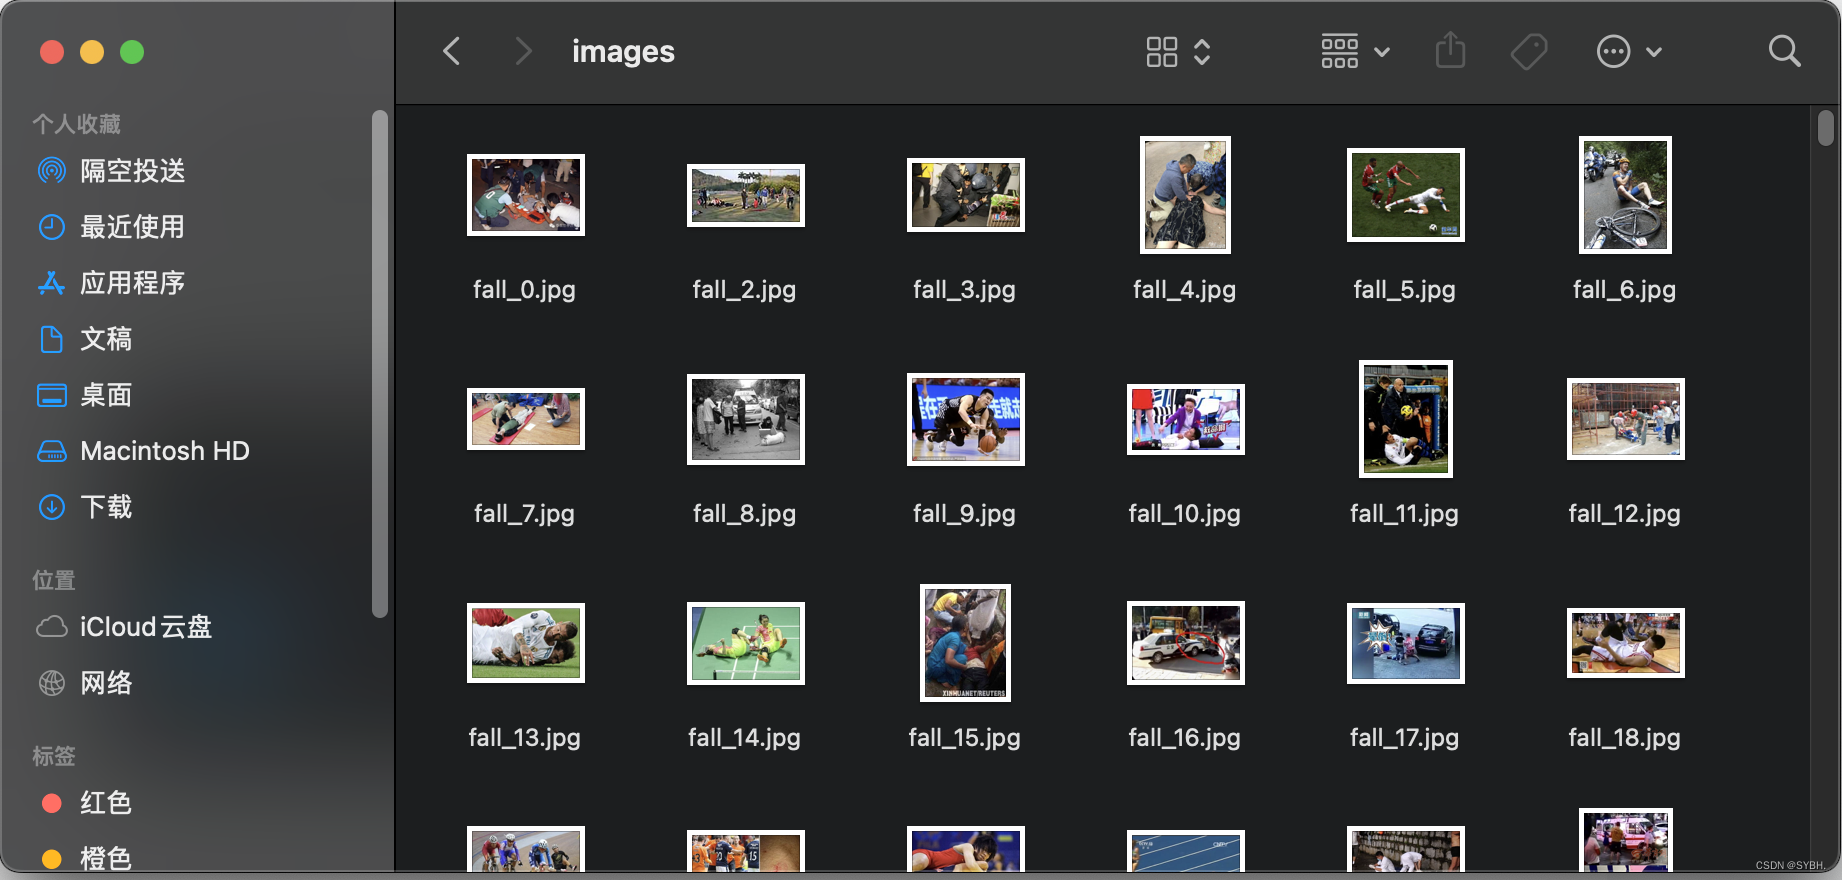This screenshot has height=880, width=1842.
Task: Select the fall_13.jpg thumbnail
Action: [526, 643]
